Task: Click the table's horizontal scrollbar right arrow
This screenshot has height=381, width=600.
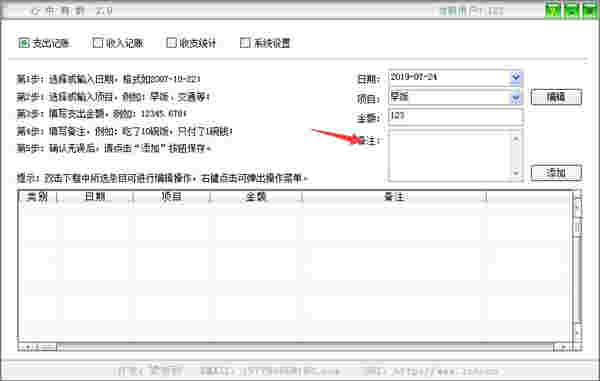Action: 562,347
